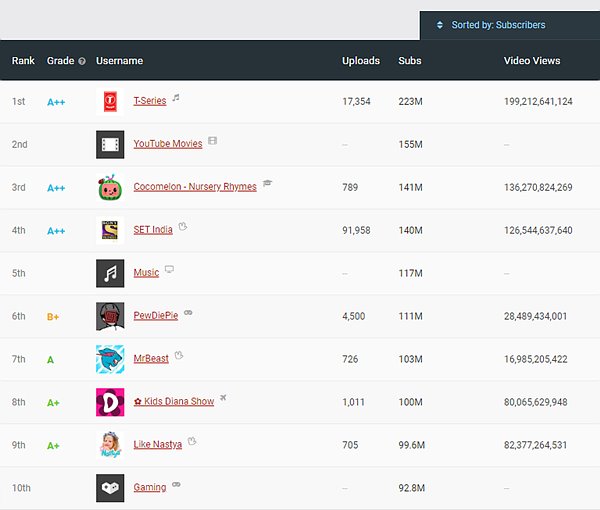Click the gamepad icon next to PewDiePie
The width and height of the screenshot is (600, 510).
point(188,313)
